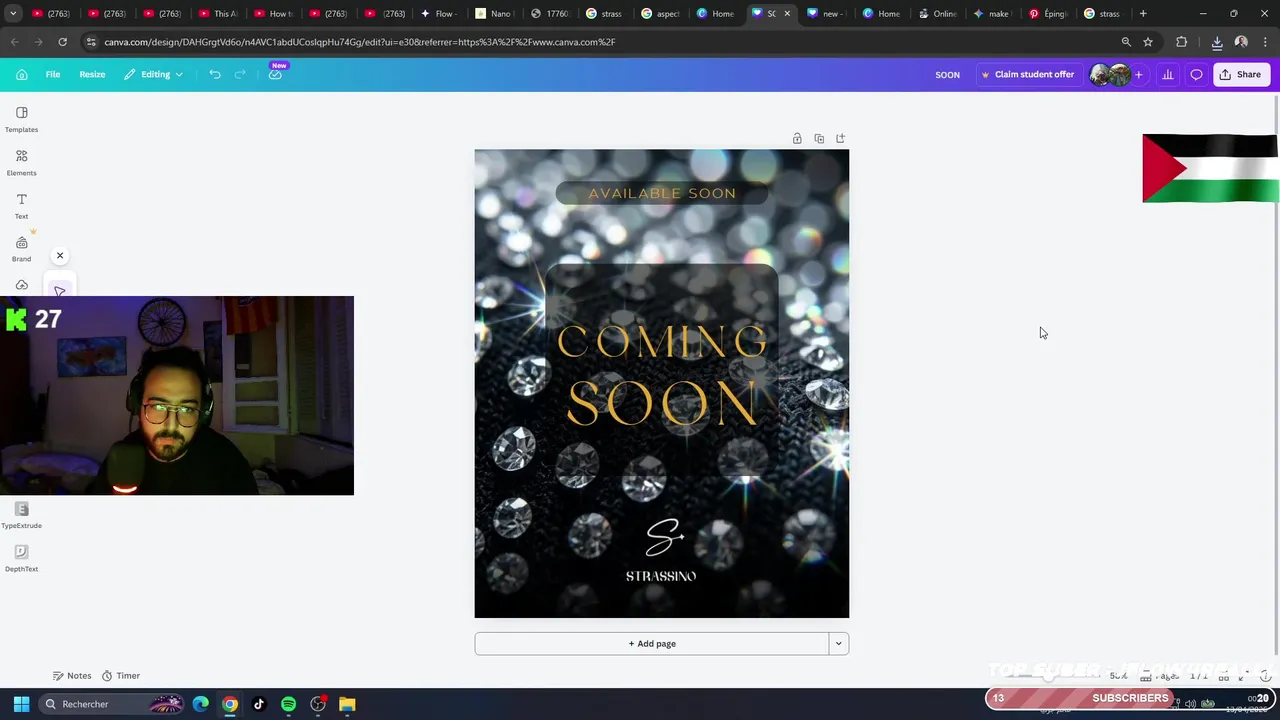1280x720 pixels.
Task: Reload the browser page
Action: [x=62, y=42]
